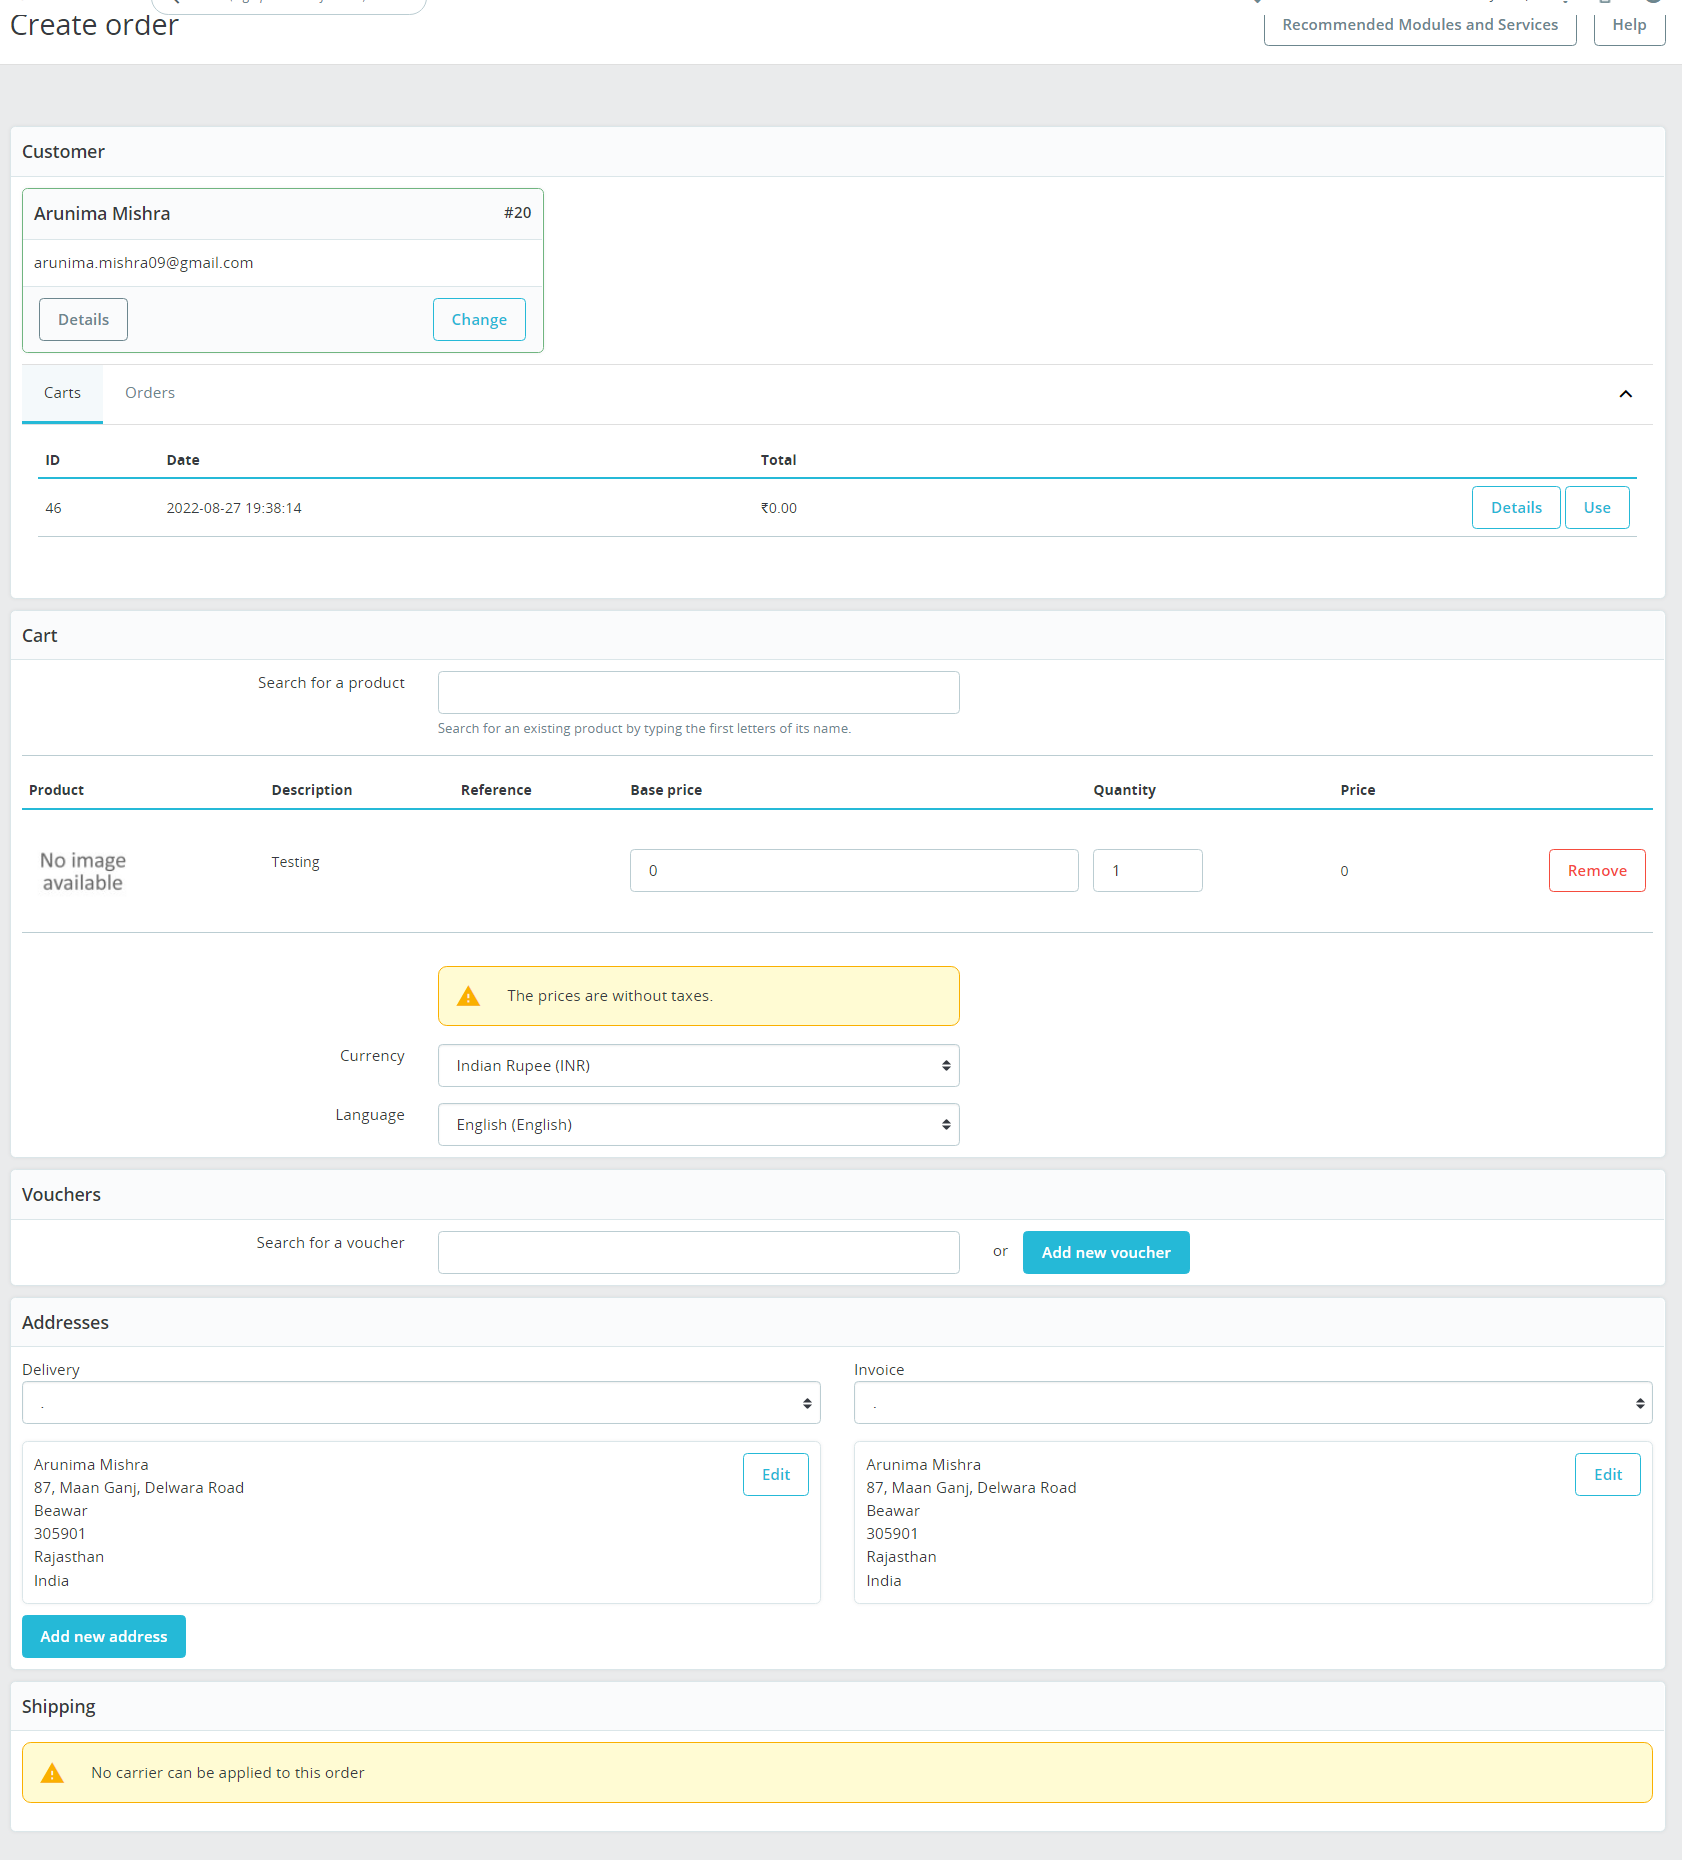
Task: Change the selected customer
Action: 479,320
